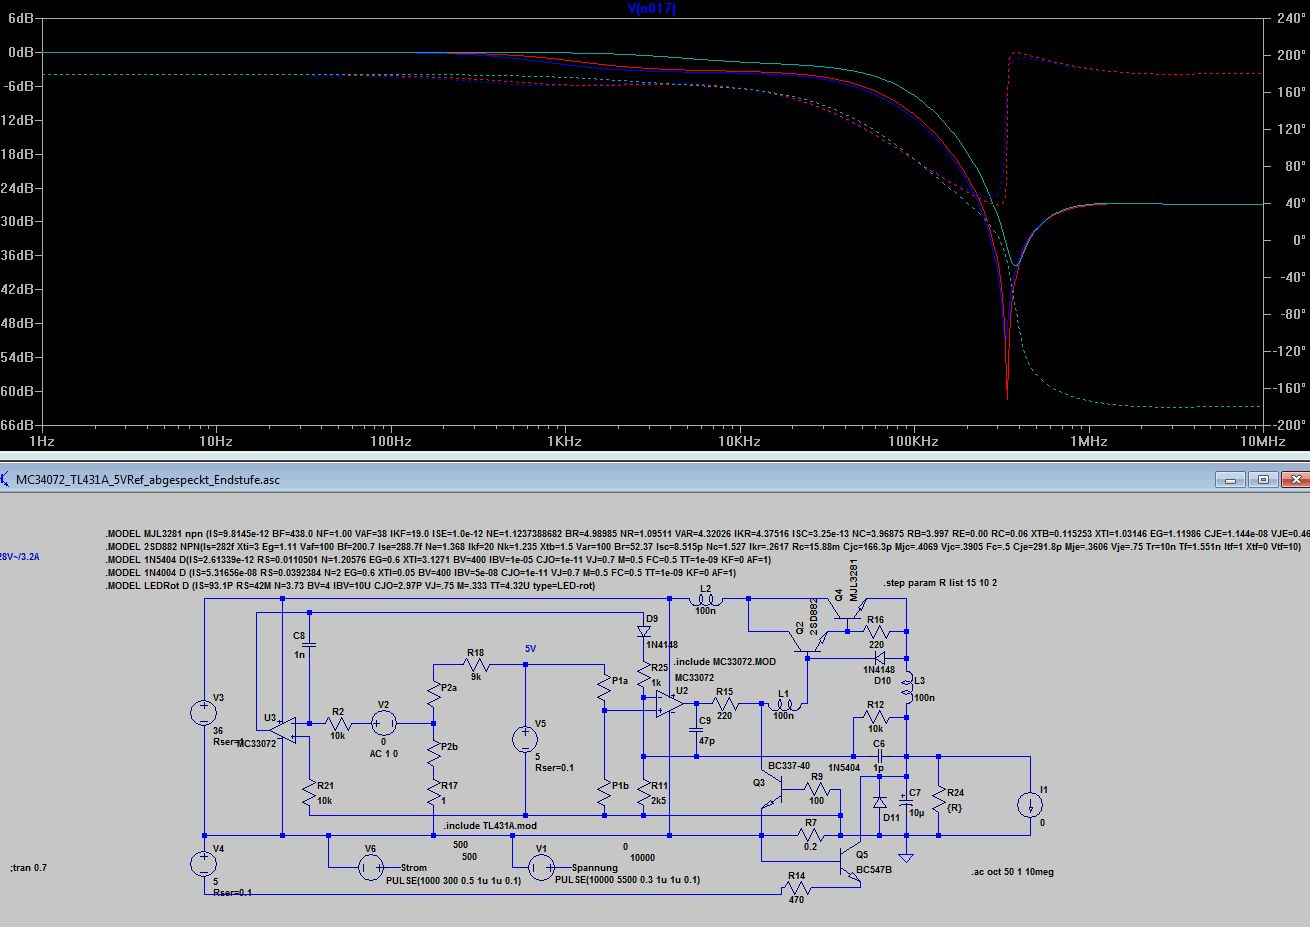Click the .step param R list directive
The width and height of the screenshot is (1310, 928).
[x=940, y=583]
